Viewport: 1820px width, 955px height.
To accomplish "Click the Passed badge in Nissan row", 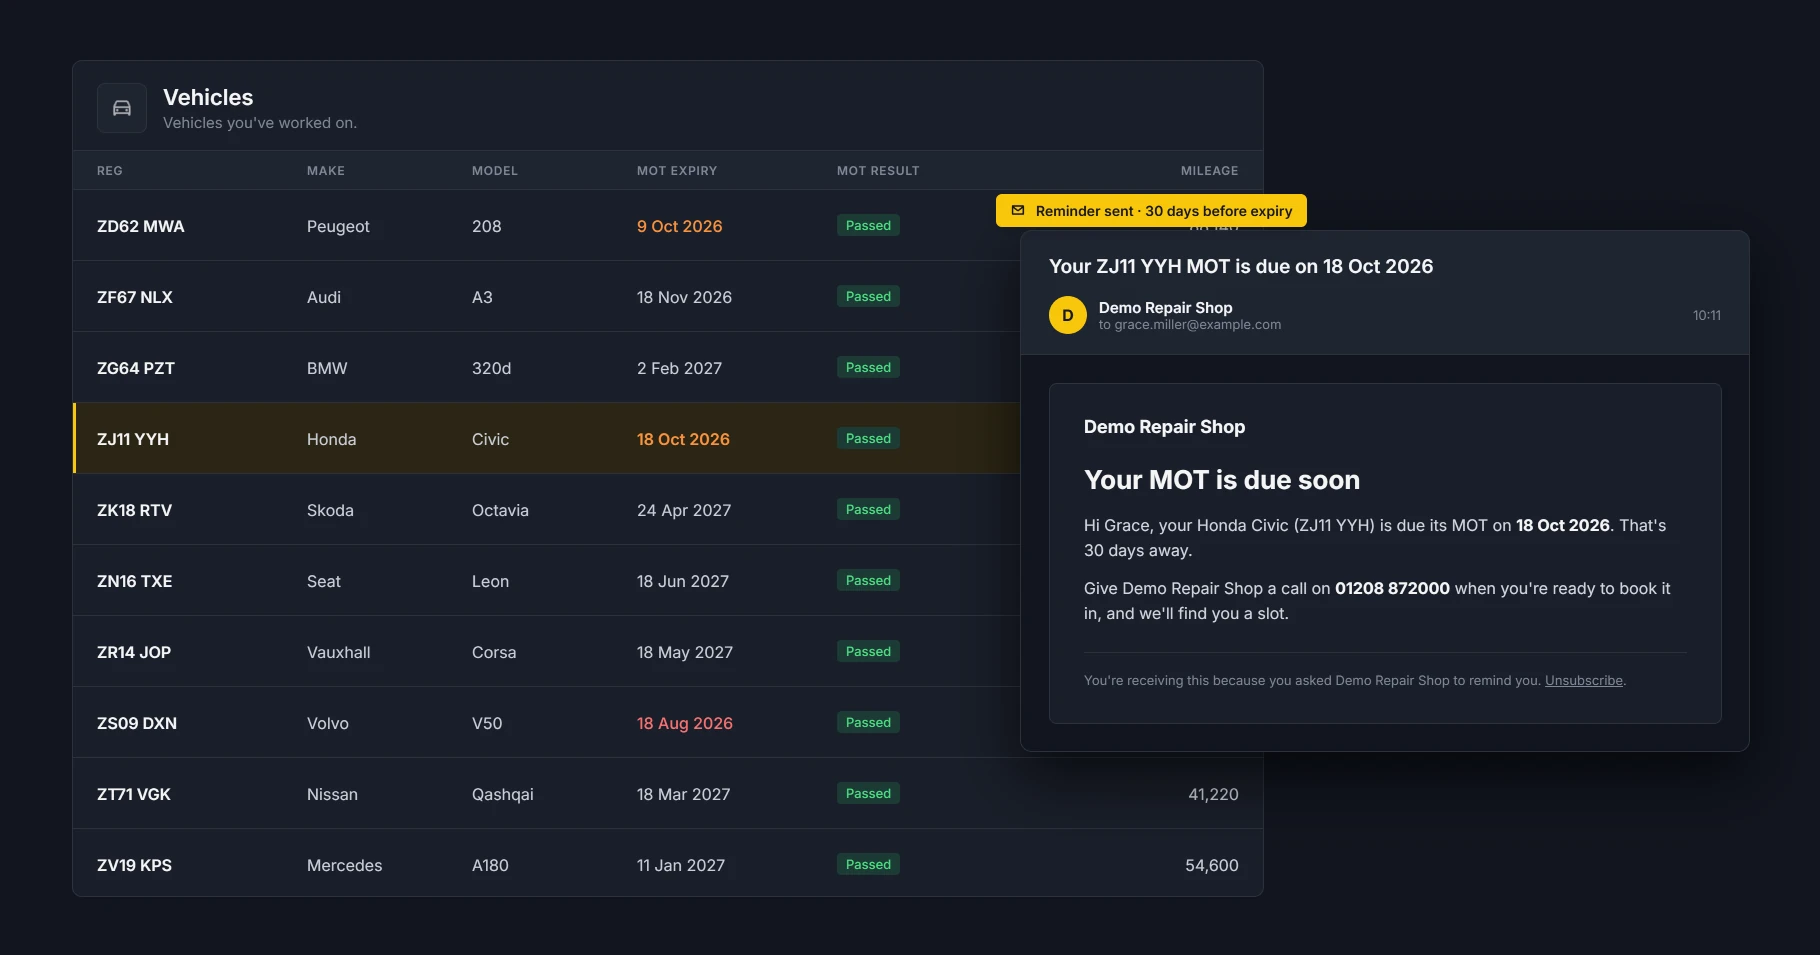I will click(x=868, y=793).
